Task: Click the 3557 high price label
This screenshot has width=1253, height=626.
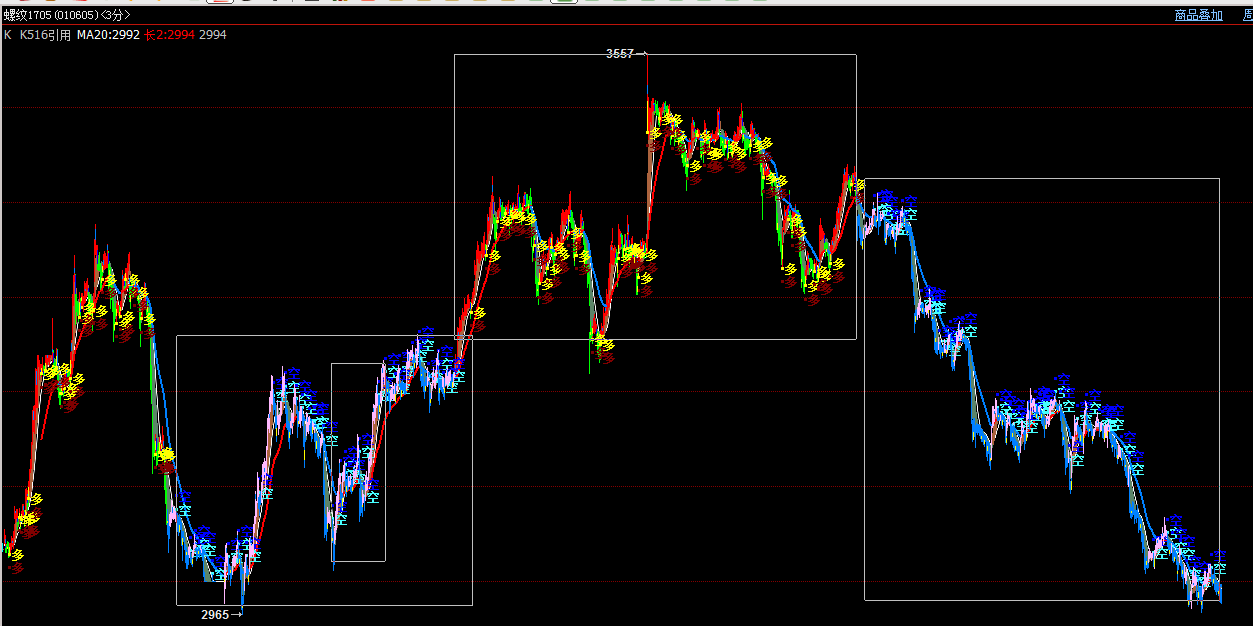Action: click(619, 54)
